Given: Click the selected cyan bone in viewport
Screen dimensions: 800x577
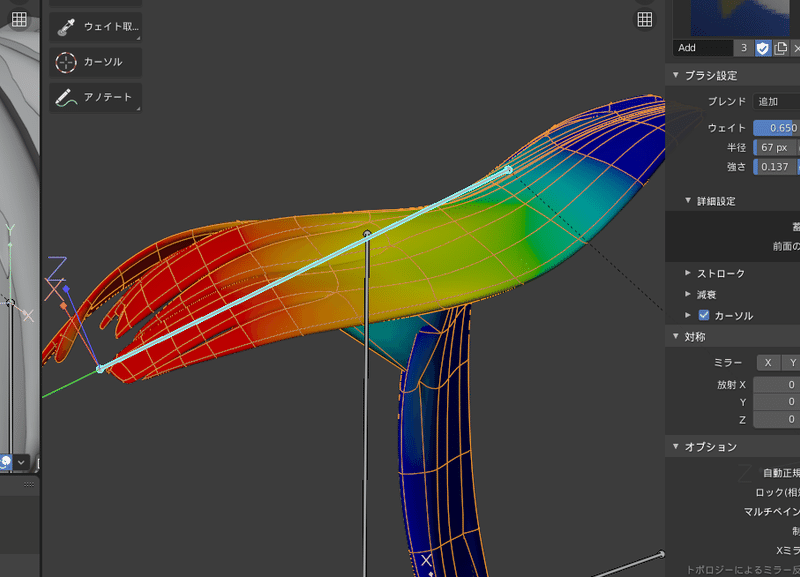Looking at the screenshot, I should coord(304,269).
